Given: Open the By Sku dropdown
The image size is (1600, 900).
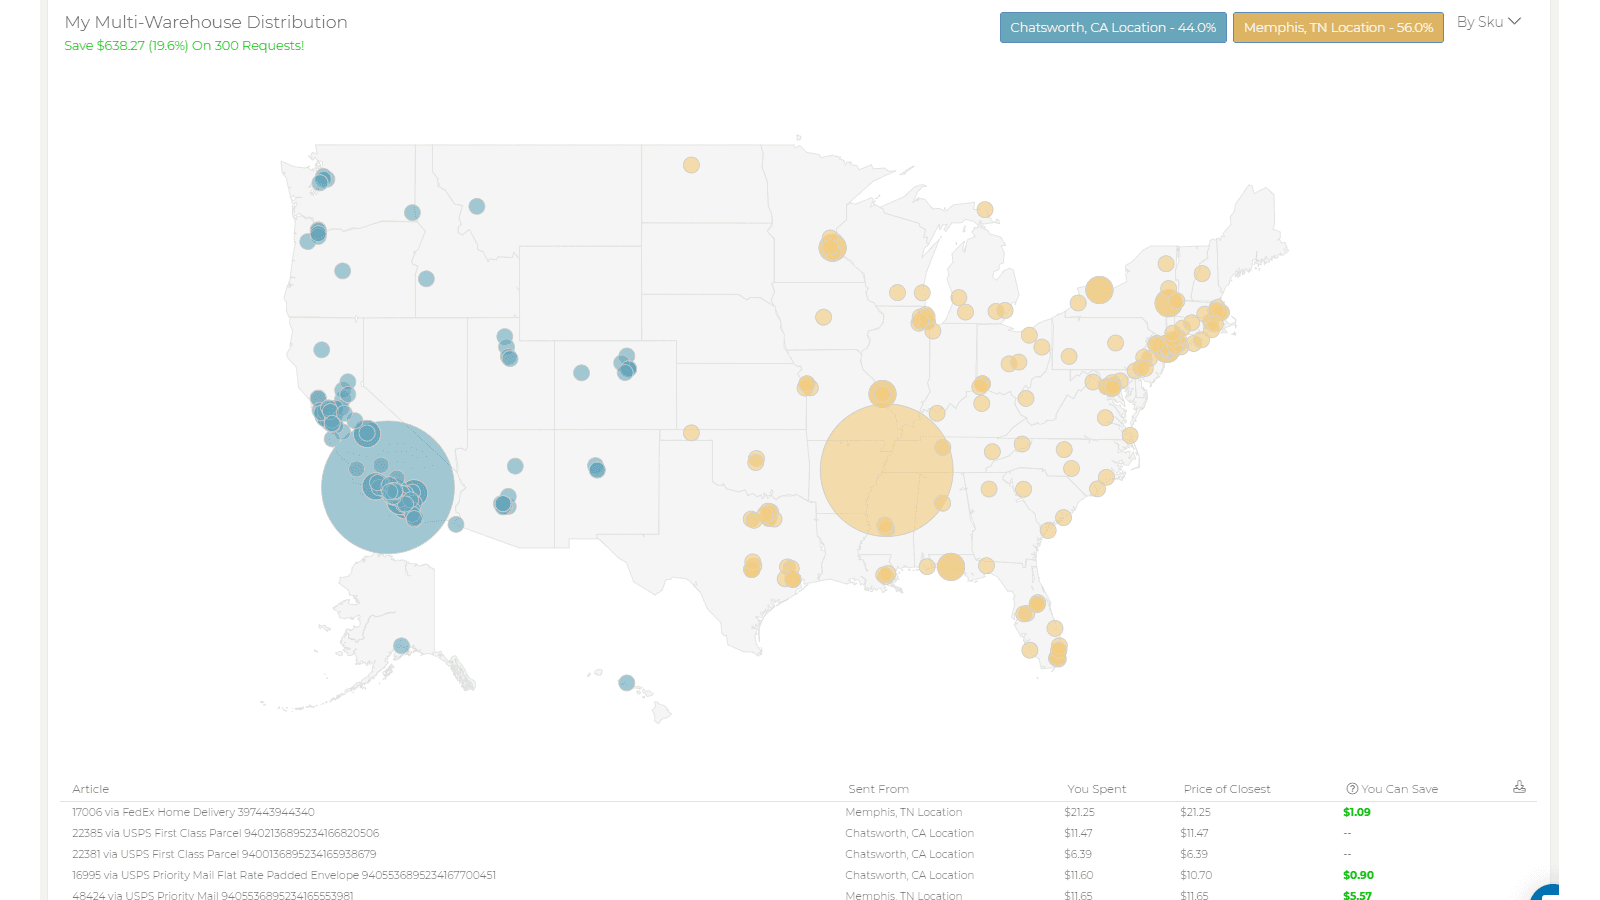Looking at the screenshot, I should 1488,22.
